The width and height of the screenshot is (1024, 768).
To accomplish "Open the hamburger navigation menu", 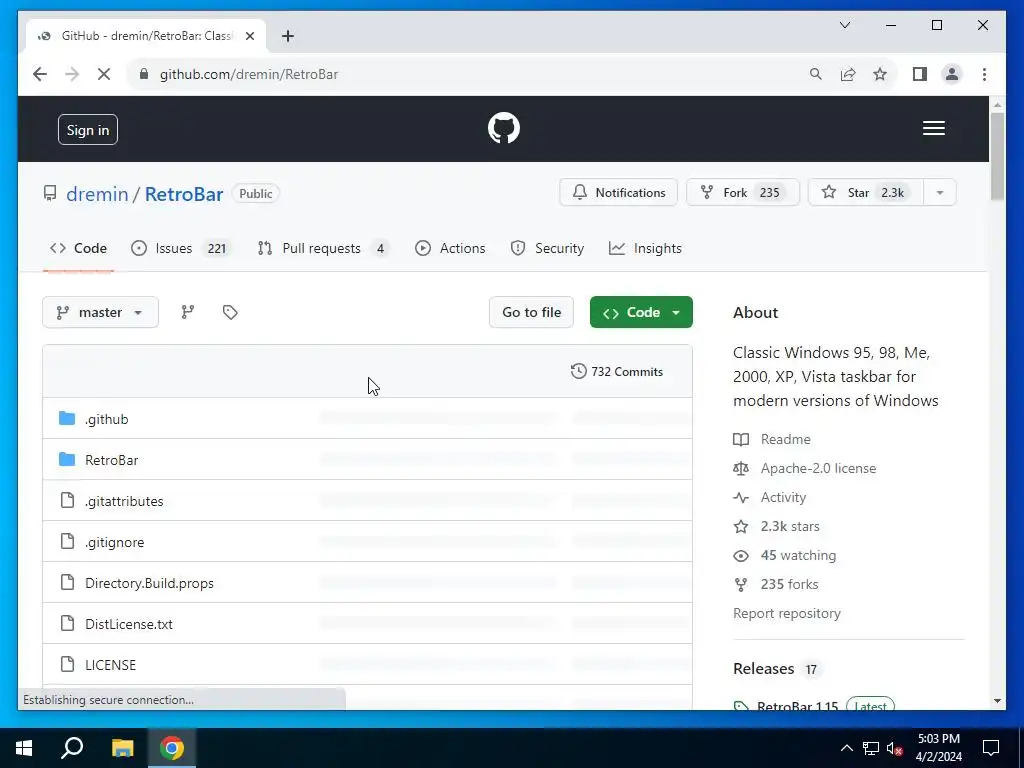I will pos(933,128).
